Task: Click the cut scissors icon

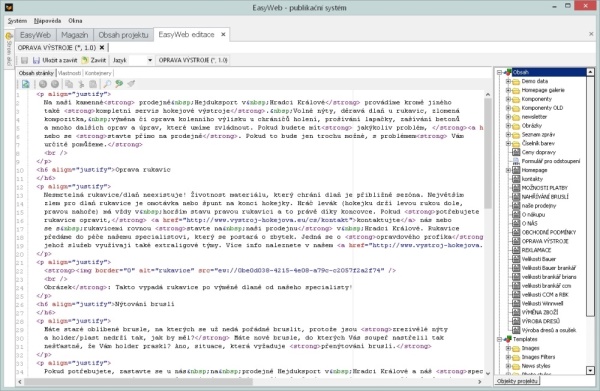Action: [x=81, y=84]
